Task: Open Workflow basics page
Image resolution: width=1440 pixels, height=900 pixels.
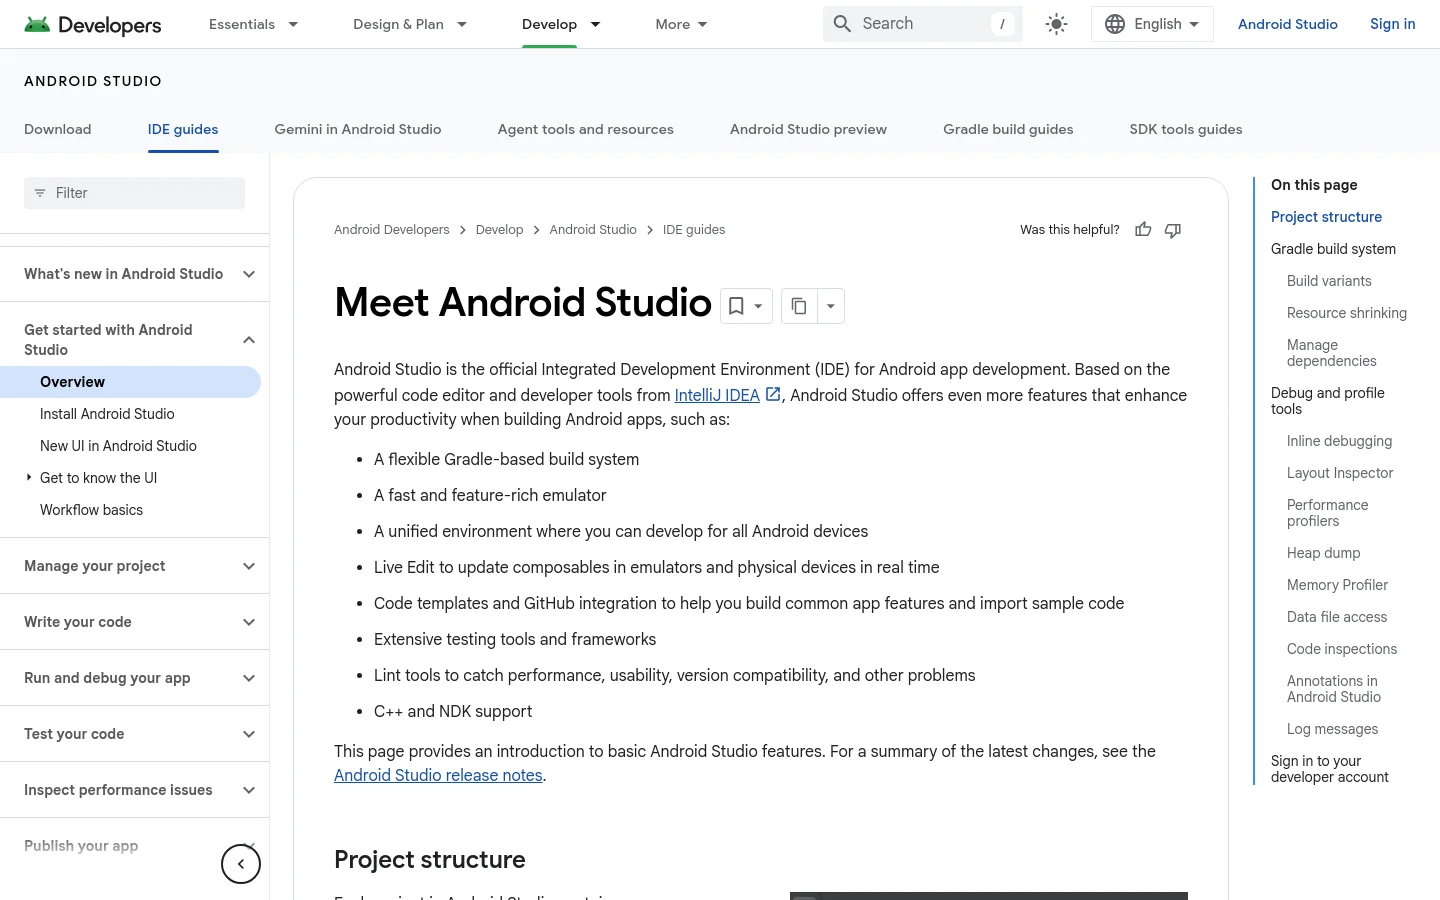Action: click(91, 510)
